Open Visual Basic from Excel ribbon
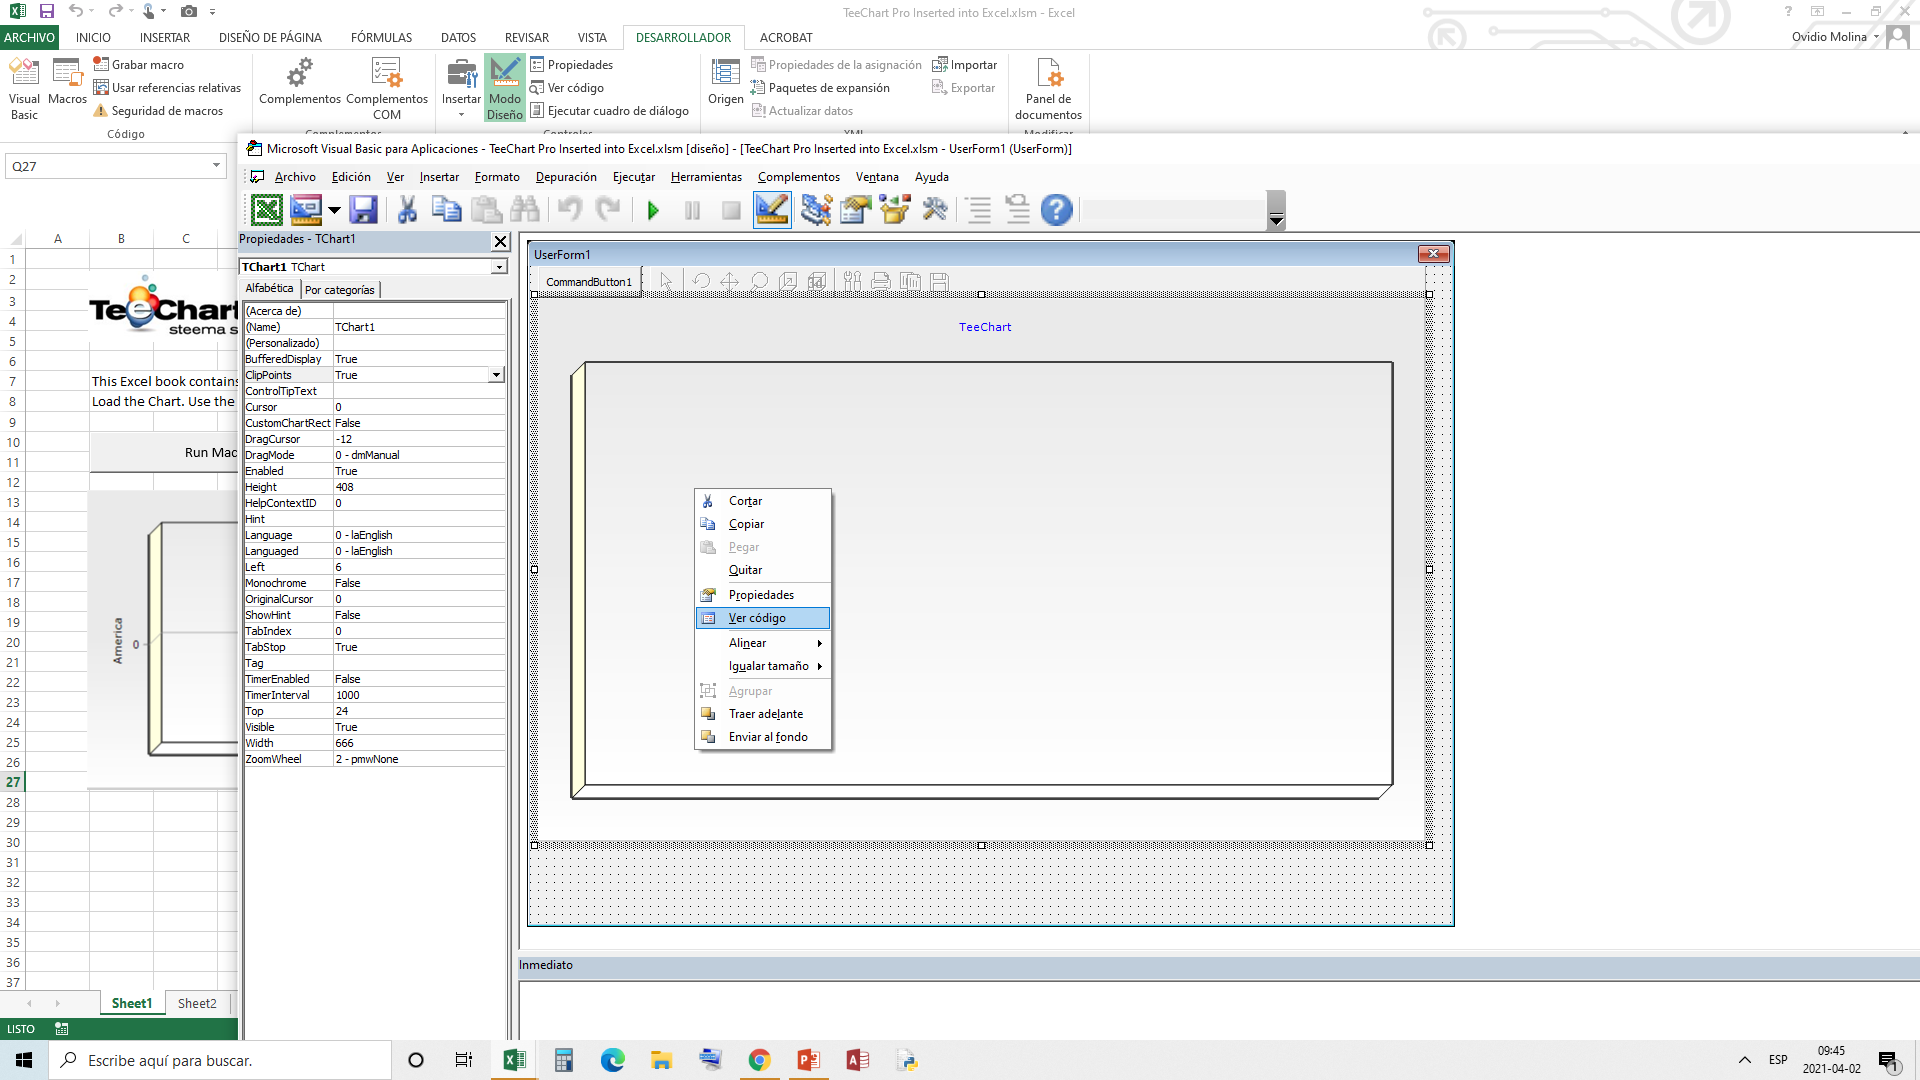The height and width of the screenshot is (1080, 1920). [24, 89]
